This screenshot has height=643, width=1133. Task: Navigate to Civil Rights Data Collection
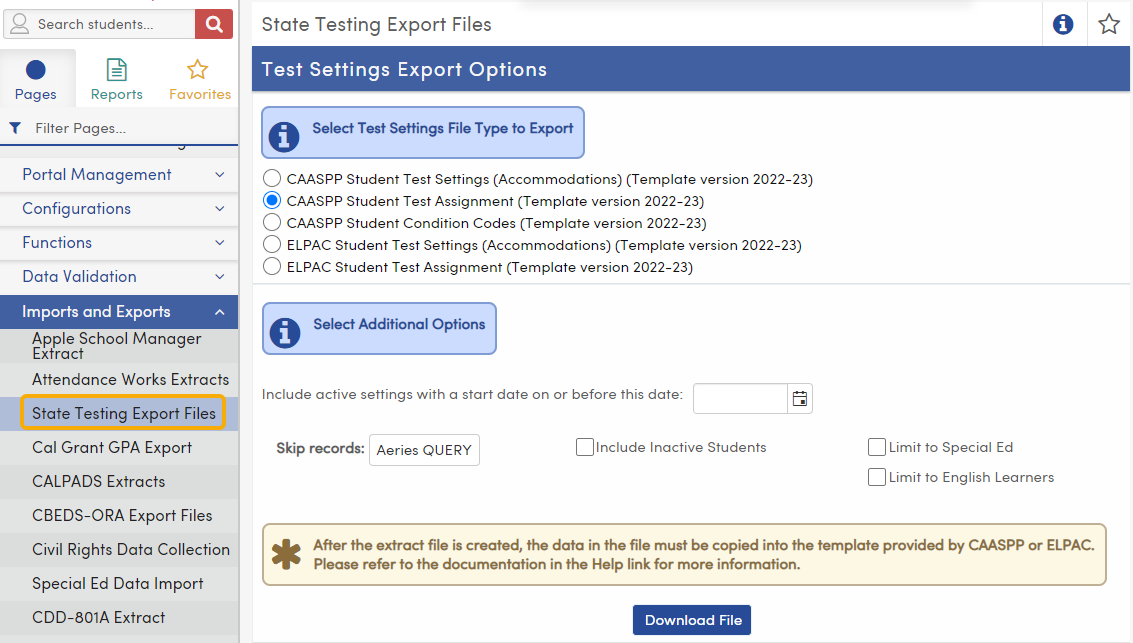tap(130, 549)
